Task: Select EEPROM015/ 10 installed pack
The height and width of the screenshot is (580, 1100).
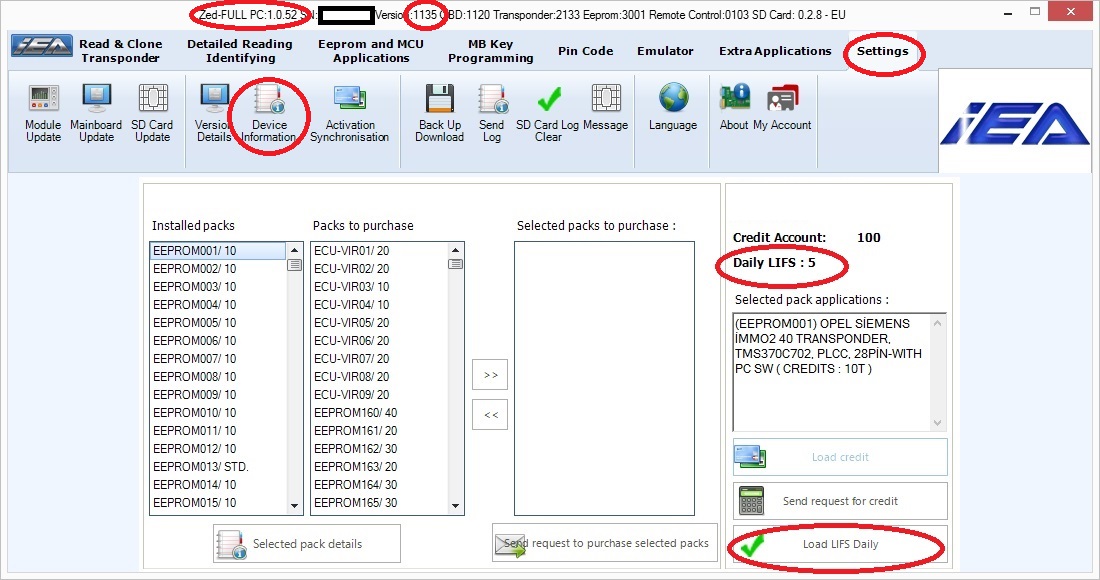Action: point(217,502)
